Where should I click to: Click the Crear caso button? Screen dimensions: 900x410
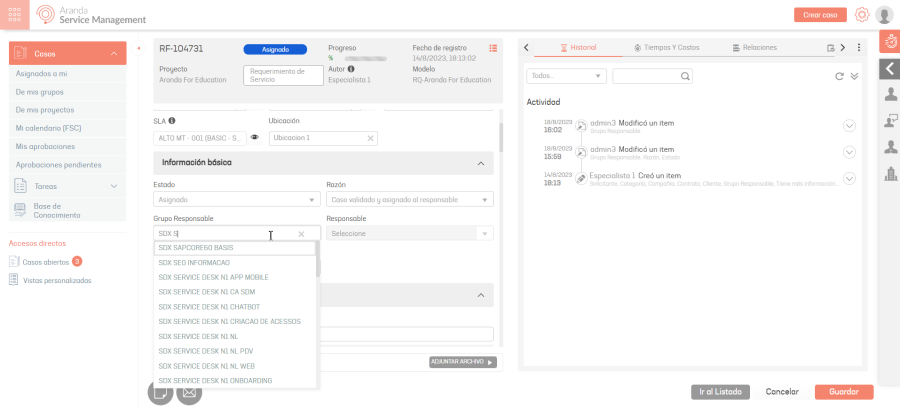820,15
